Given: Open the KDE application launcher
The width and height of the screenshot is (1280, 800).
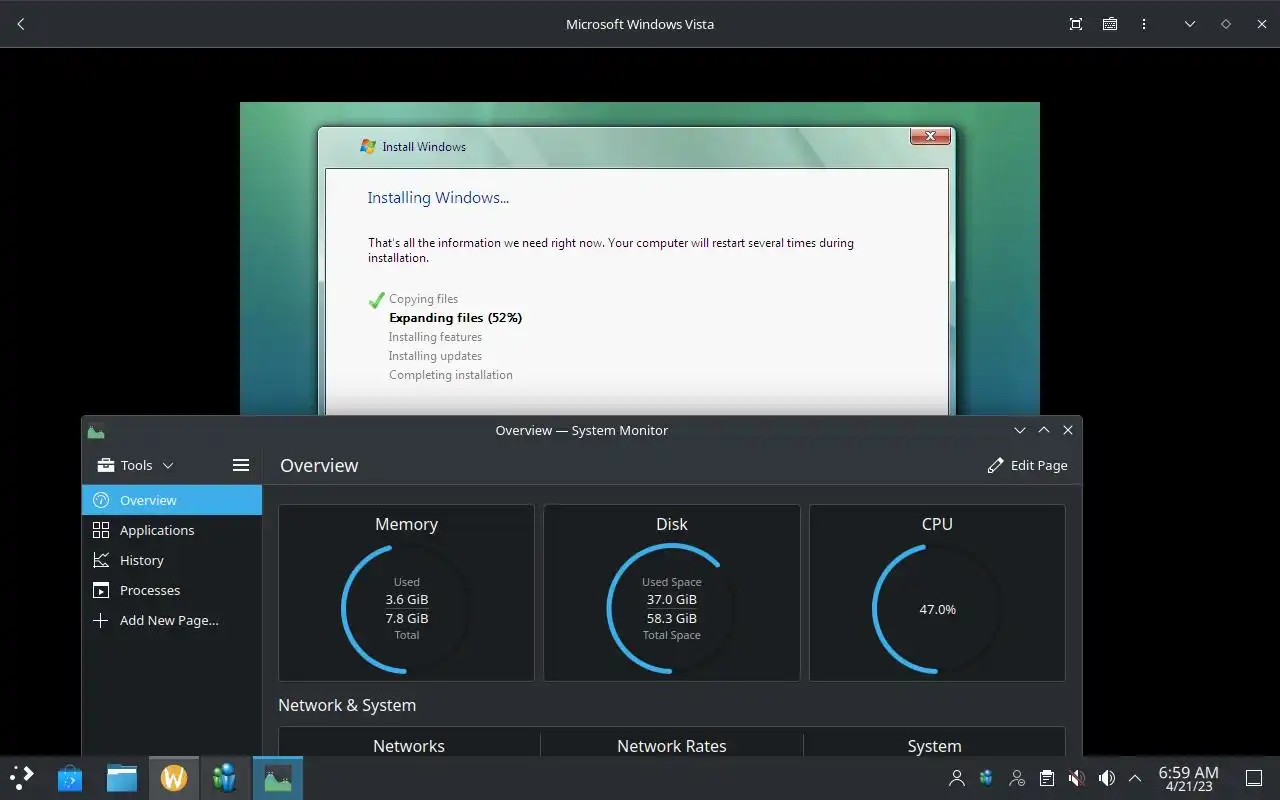Looking at the screenshot, I should coord(22,777).
